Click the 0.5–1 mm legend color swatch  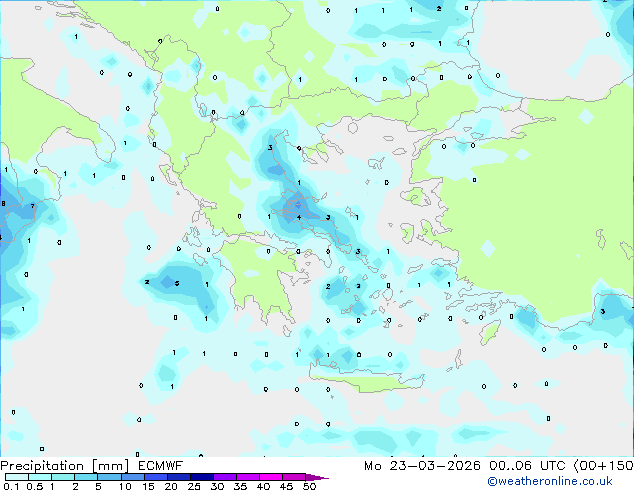pyautogui.click(x=40, y=477)
